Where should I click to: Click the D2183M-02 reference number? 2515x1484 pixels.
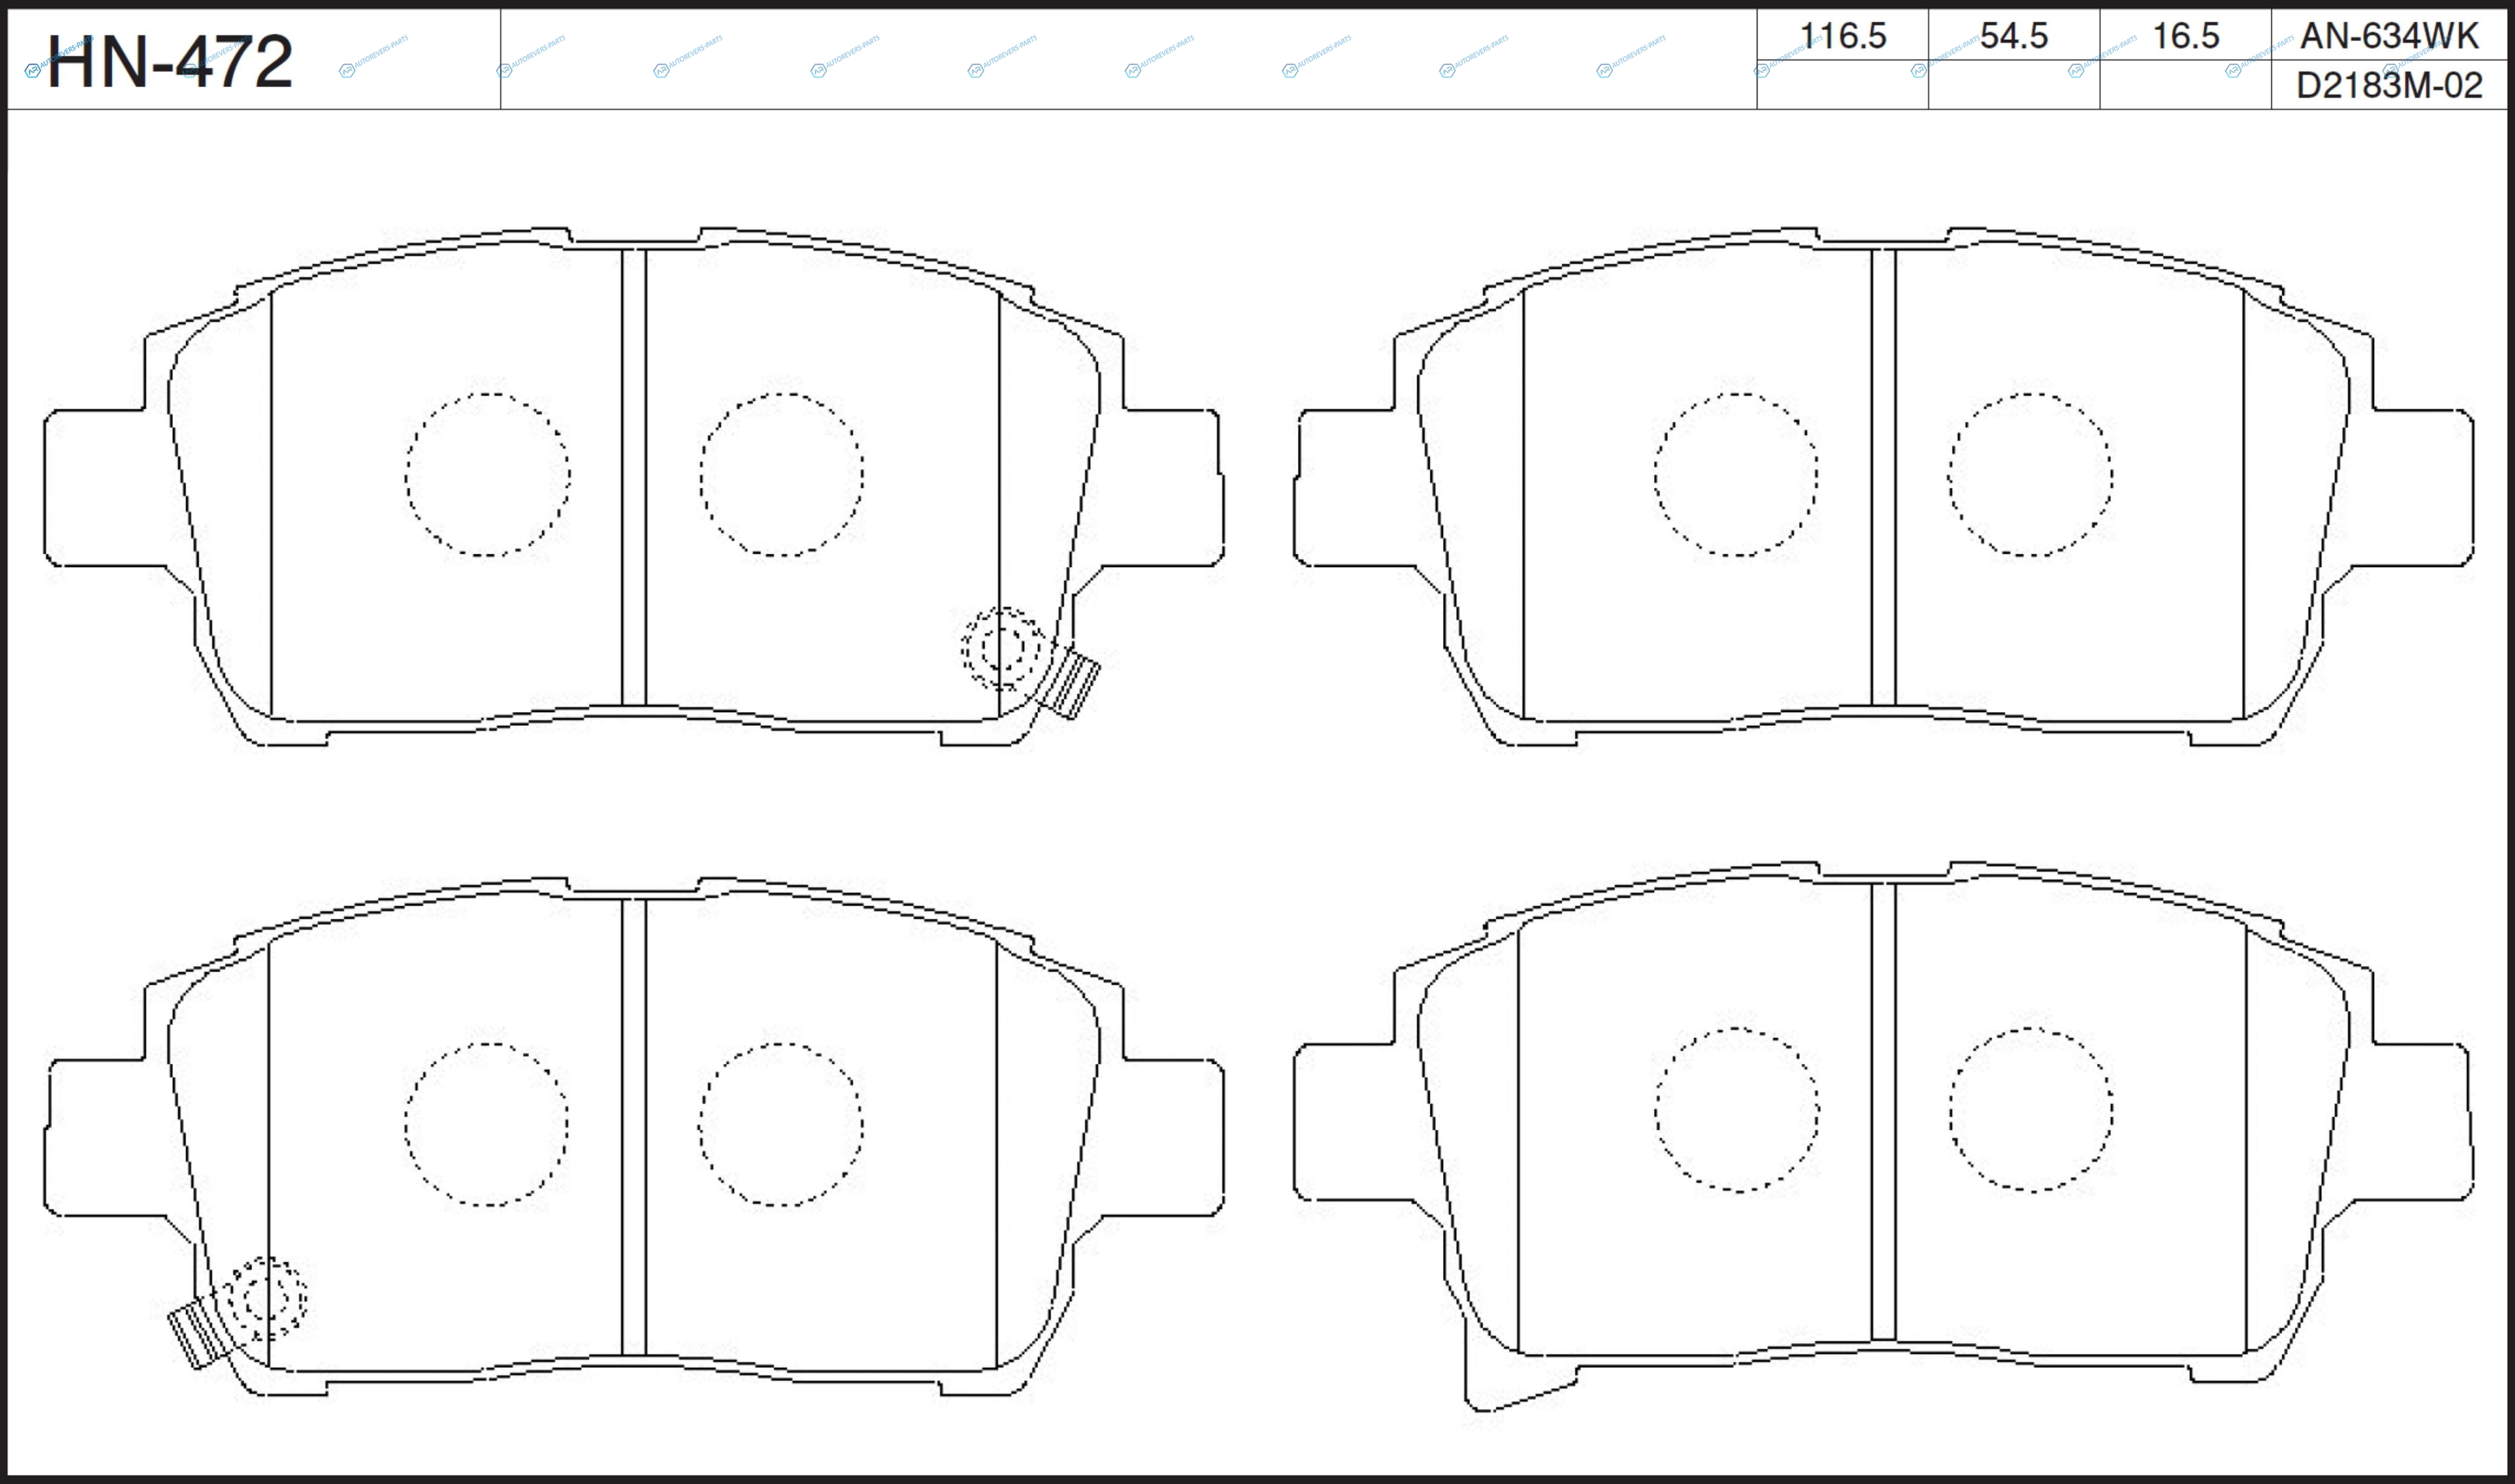(2389, 86)
